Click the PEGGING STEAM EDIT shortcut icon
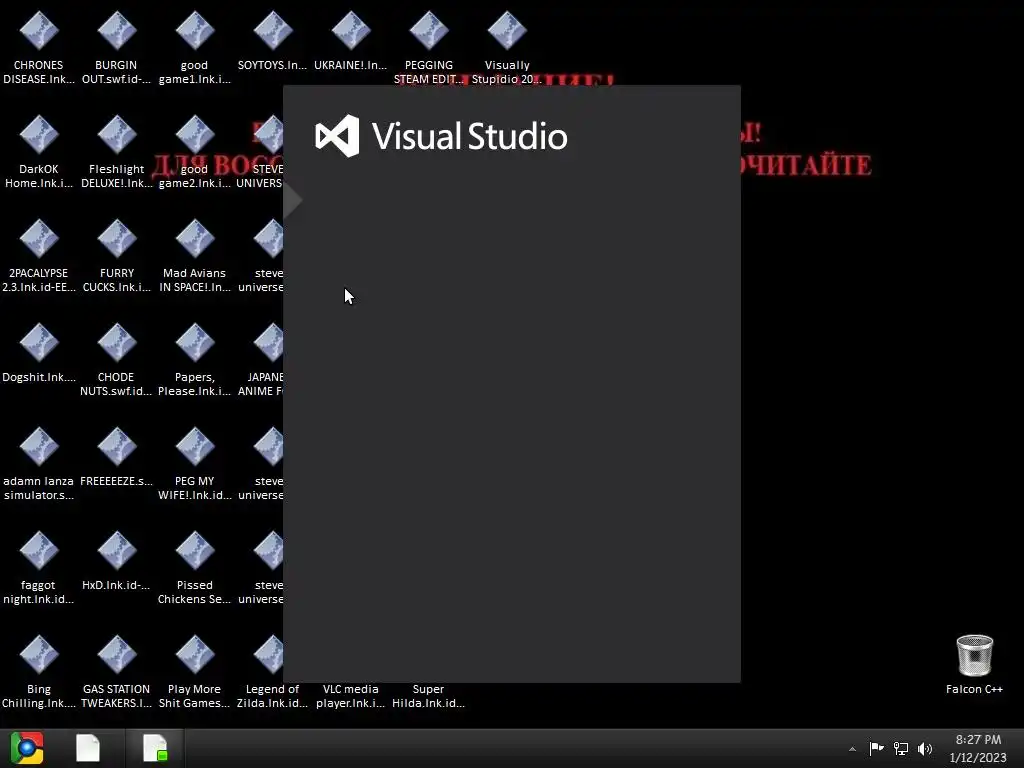 tap(429, 48)
